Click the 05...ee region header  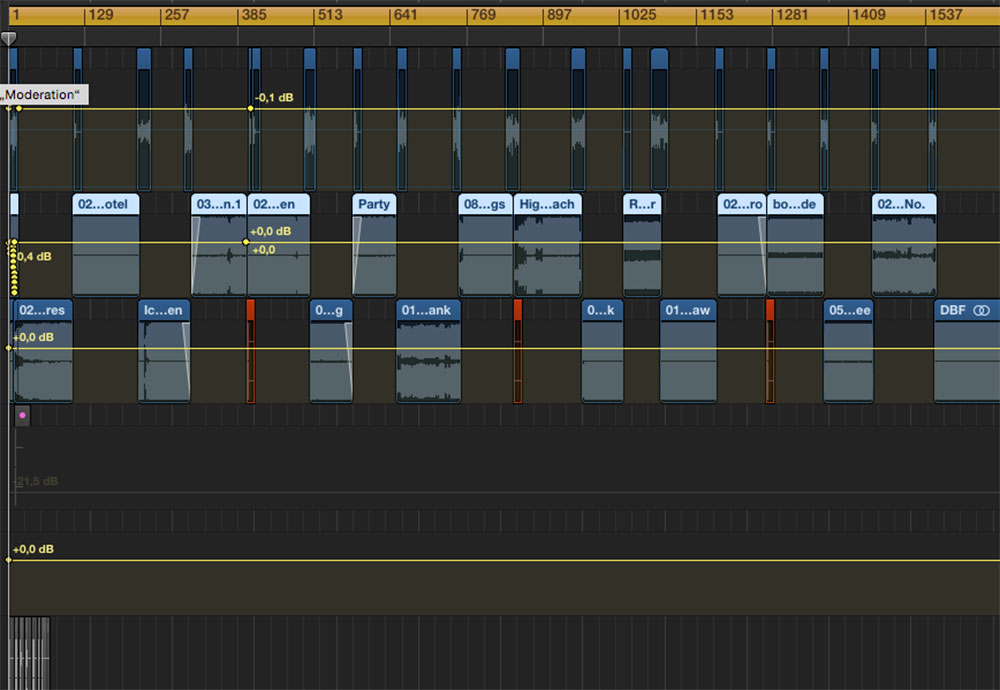pos(848,311)
